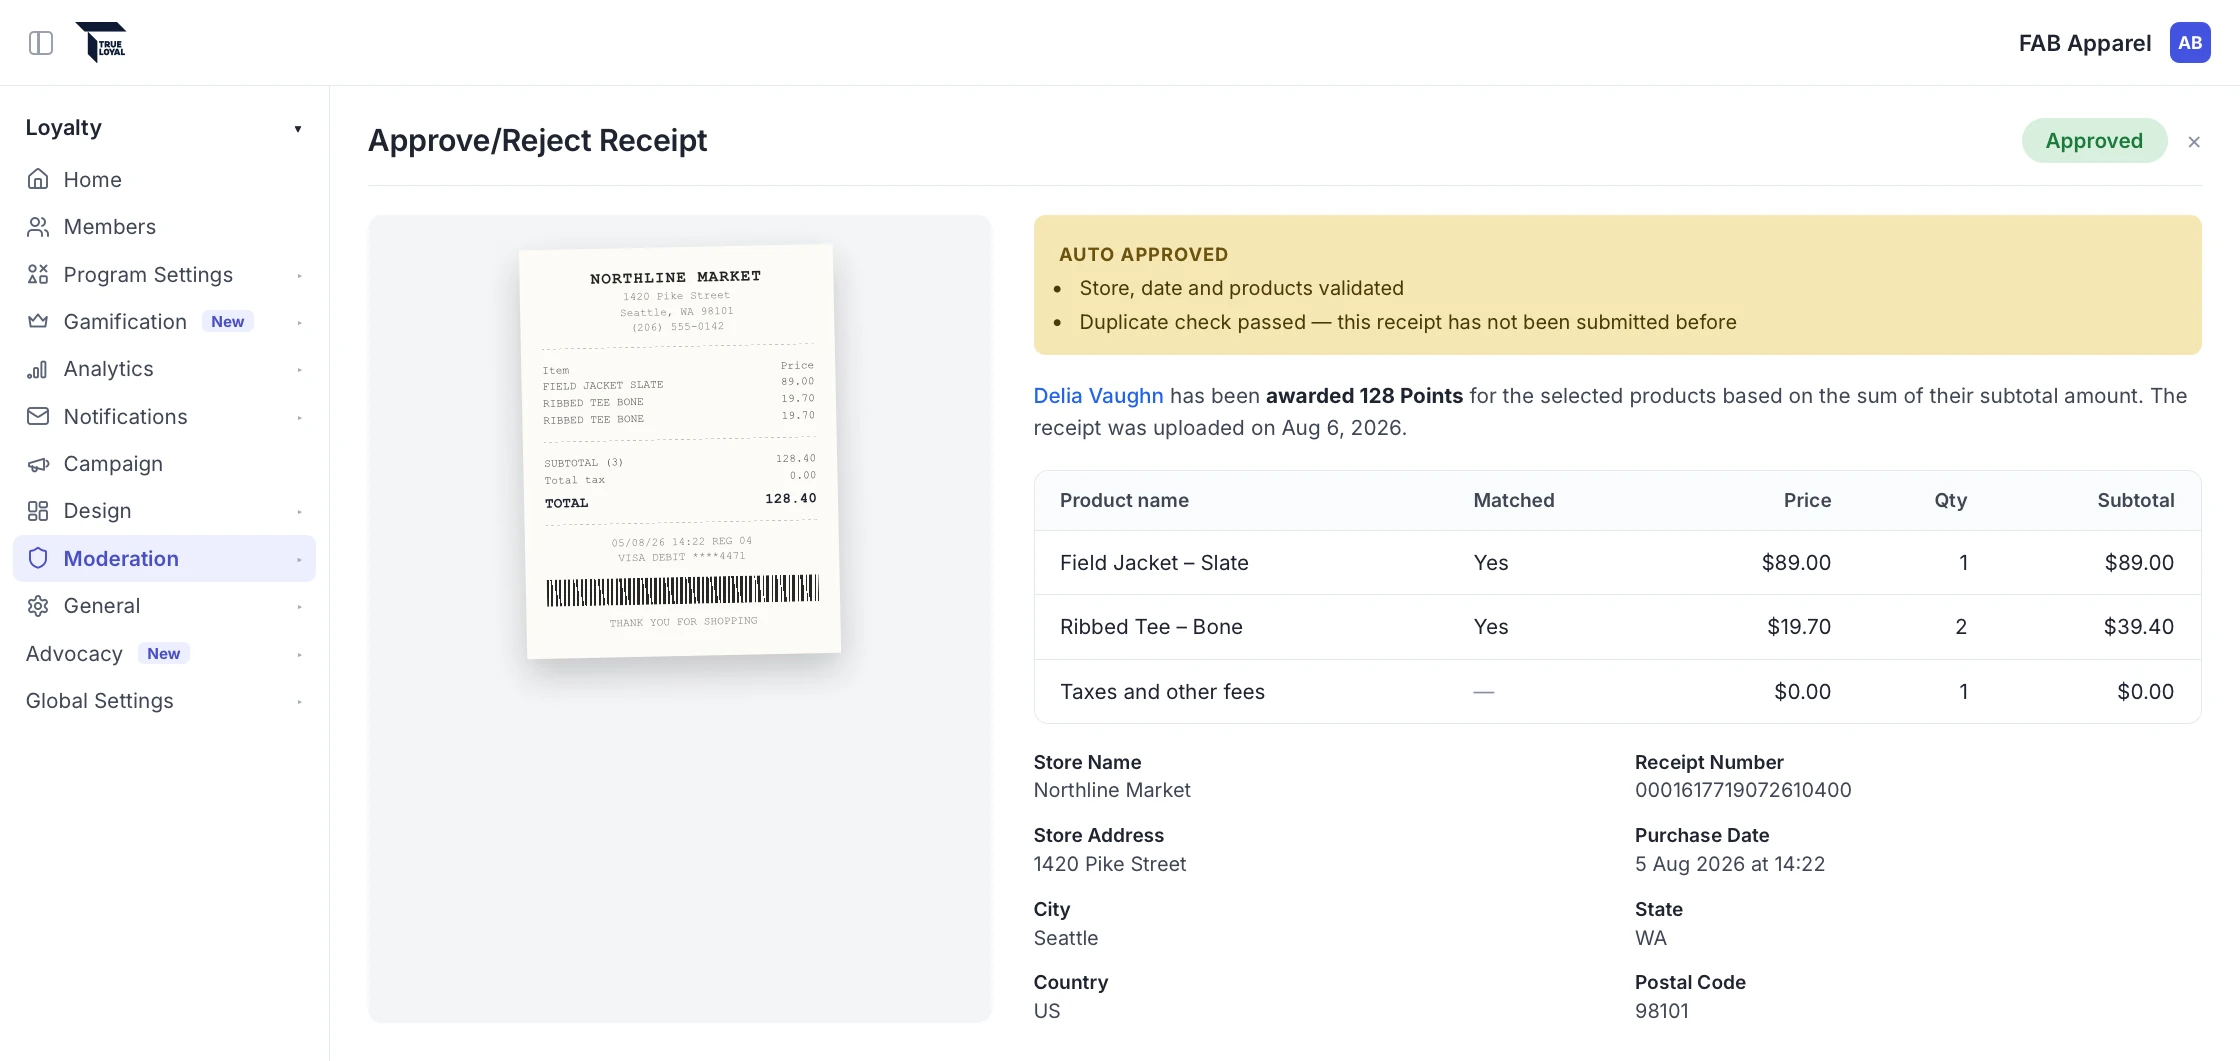Viewport: 2240px width, 1061px height.
Task: Expand Analytics submenu arrow
Action: 299,370
